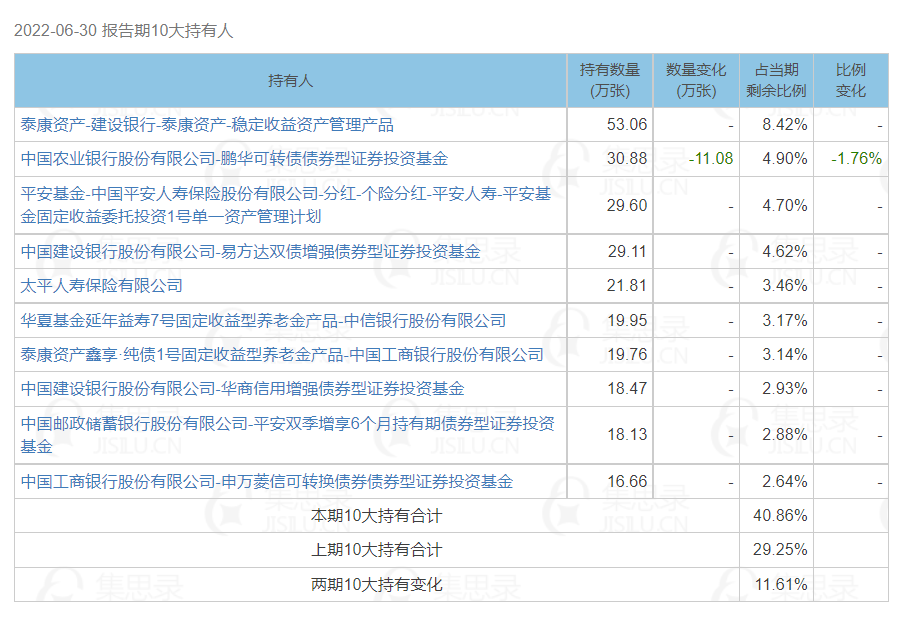Click 华夏基金延年益寿7号 养老金产品 link
This screenshot has height=623, width=916.
264,321
